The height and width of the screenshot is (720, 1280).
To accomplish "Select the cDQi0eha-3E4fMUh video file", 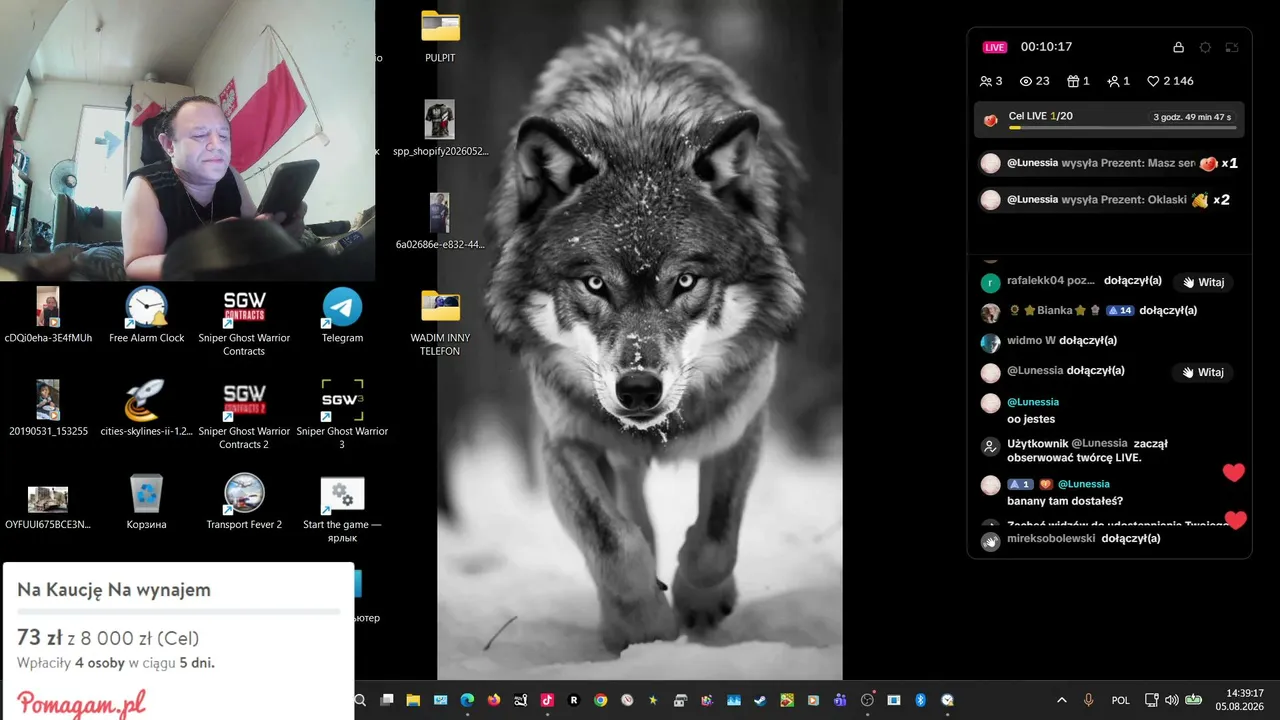I will coord(48,315).
